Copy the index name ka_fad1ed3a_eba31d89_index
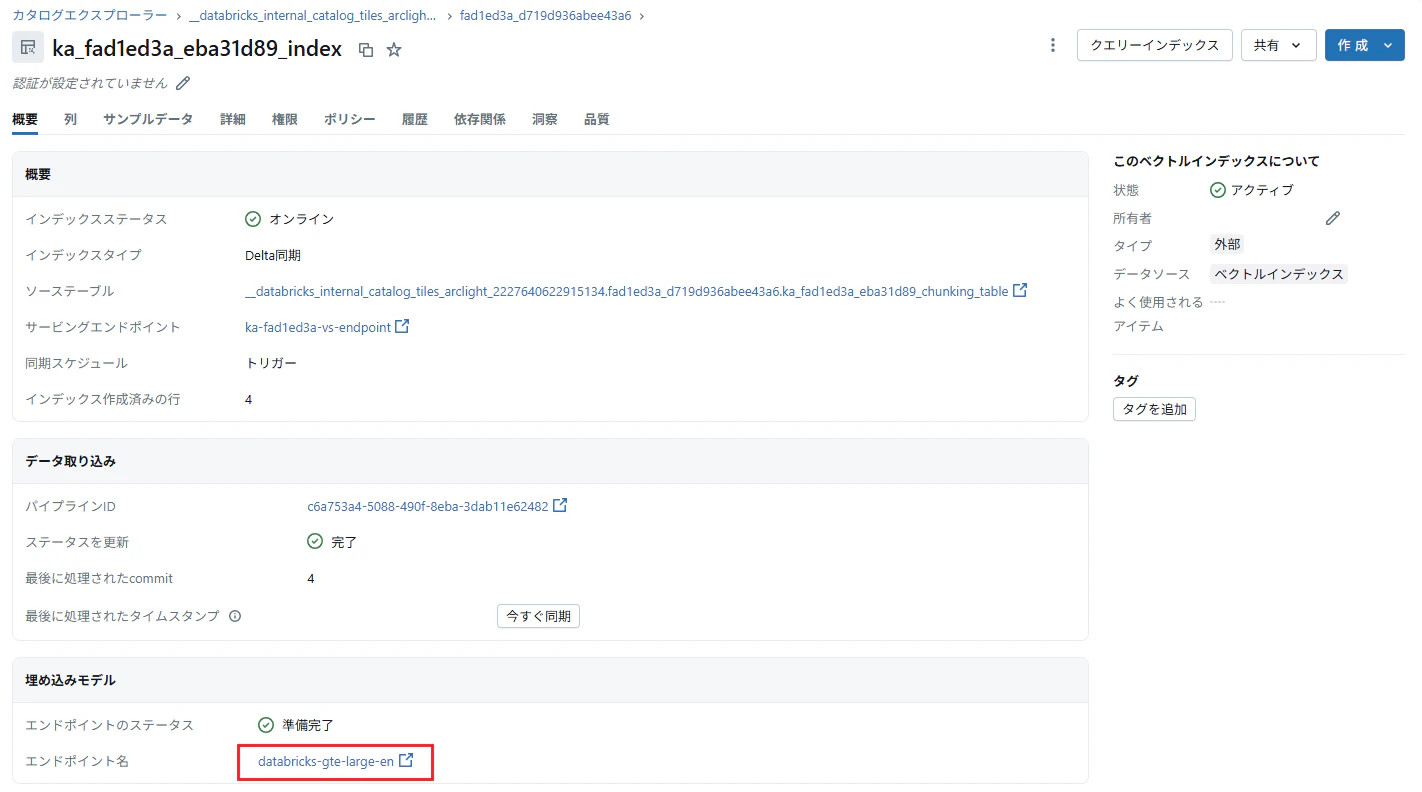Screen dimensions: 1422x792 pos(366,49)
